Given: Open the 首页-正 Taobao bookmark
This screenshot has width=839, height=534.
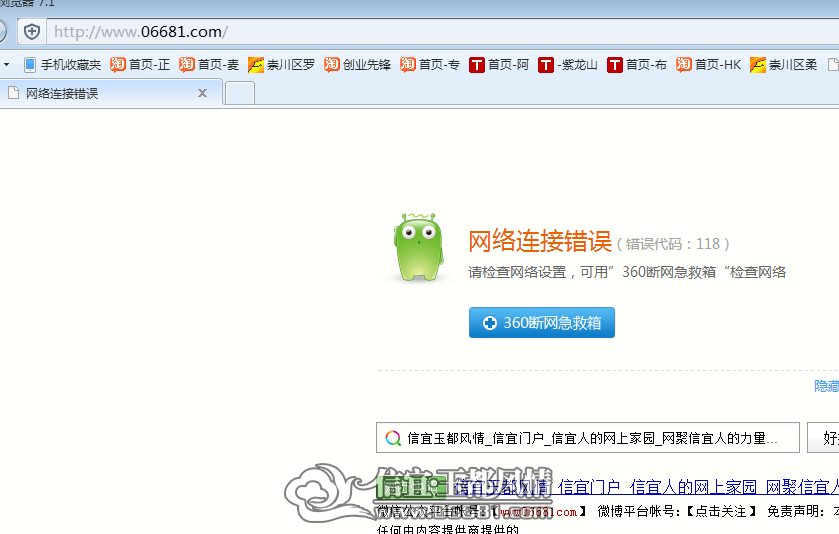Looking at the screenshot, I should pyautogui.click(x=140, y=65).
